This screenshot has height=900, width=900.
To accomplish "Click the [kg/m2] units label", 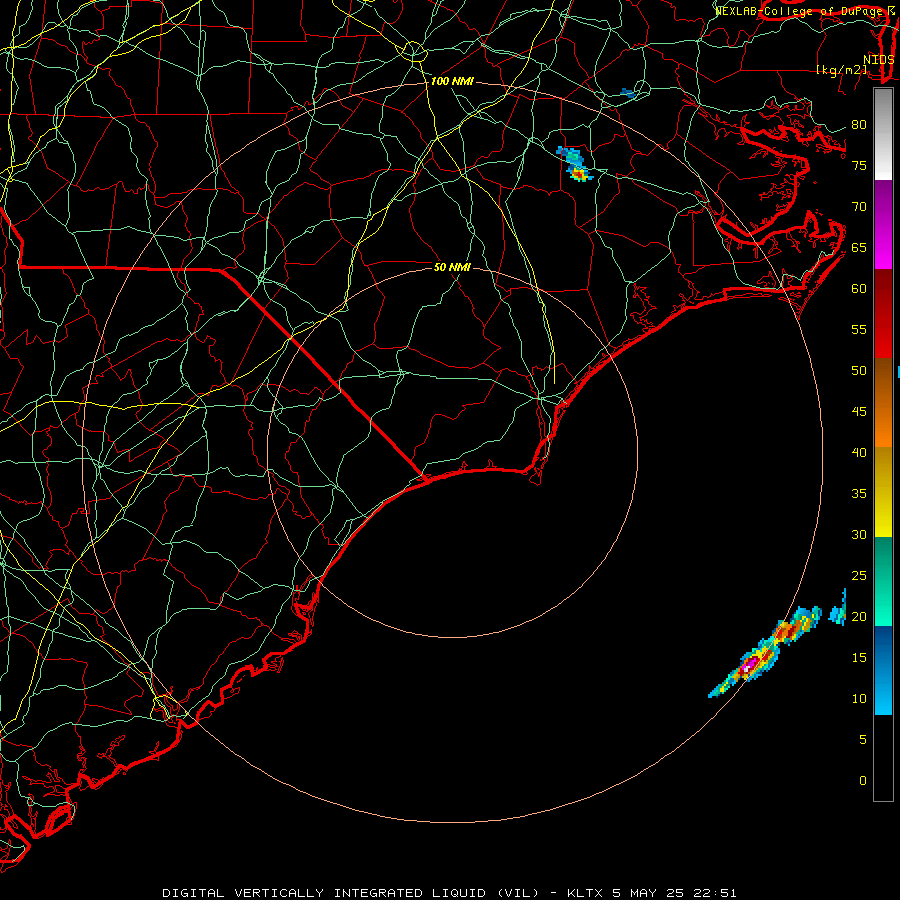I will [842, 70].
